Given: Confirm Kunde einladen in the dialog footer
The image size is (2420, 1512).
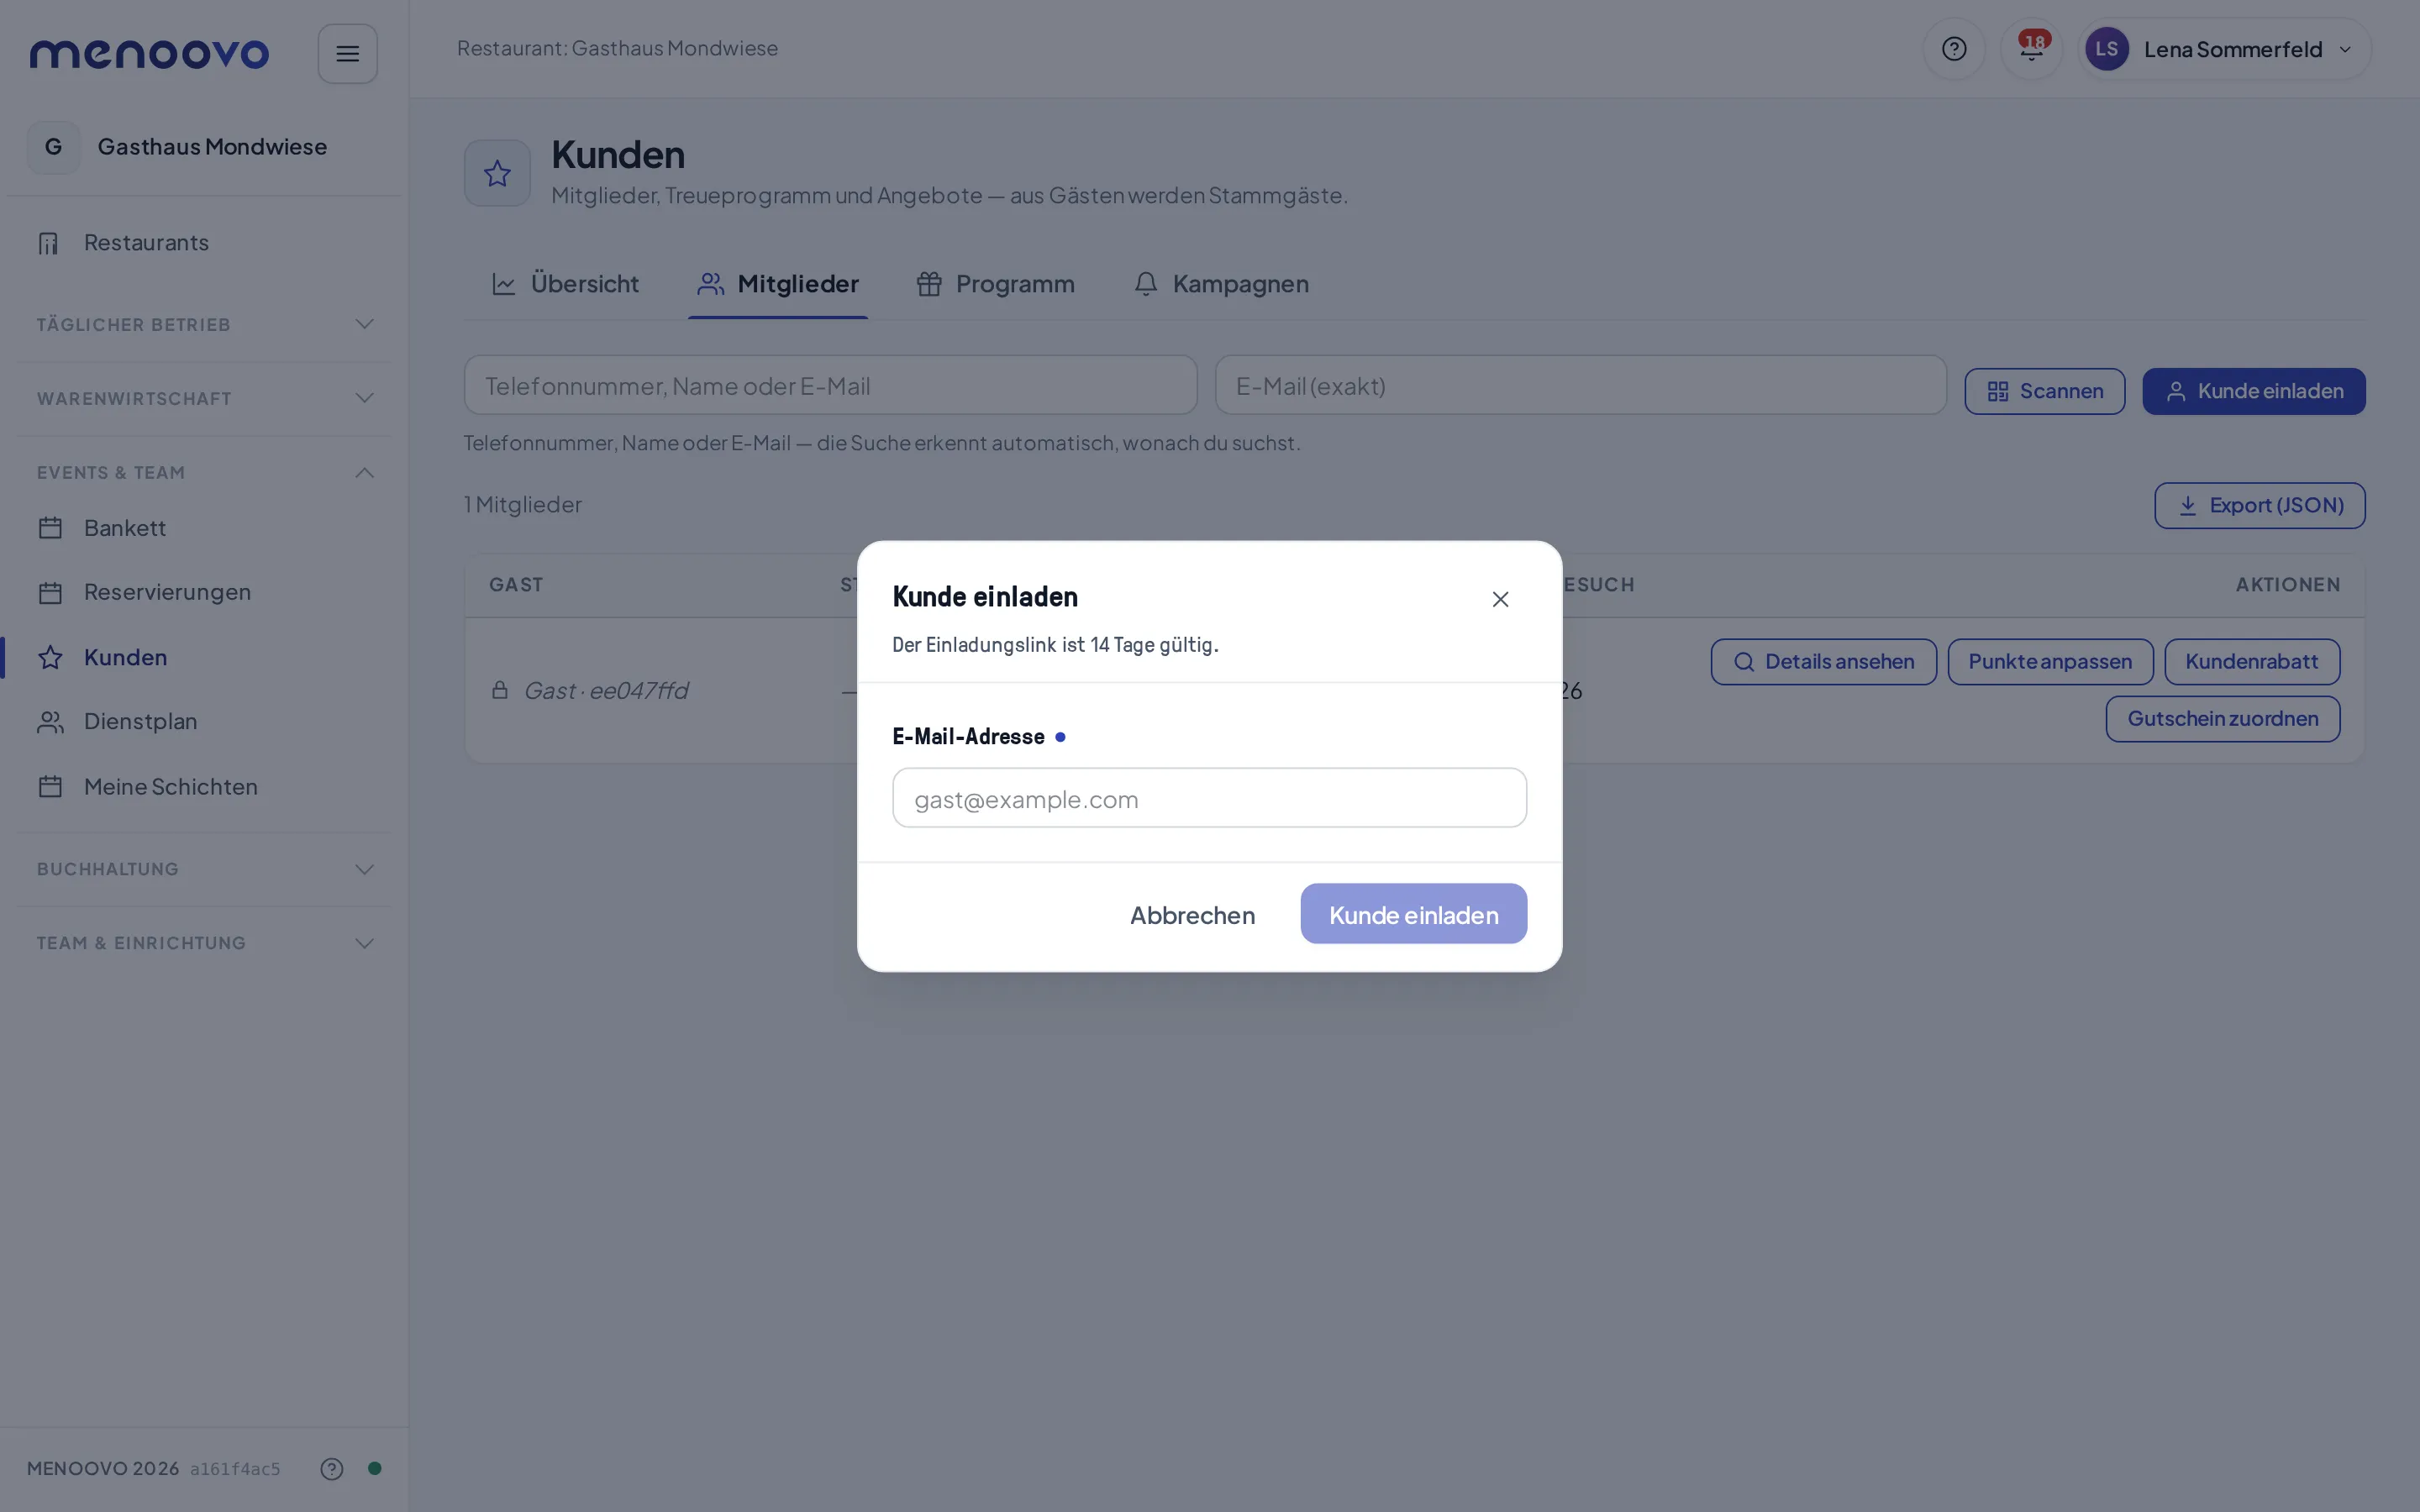Looking at the screenshot, I should click(x=1413, y=914).
